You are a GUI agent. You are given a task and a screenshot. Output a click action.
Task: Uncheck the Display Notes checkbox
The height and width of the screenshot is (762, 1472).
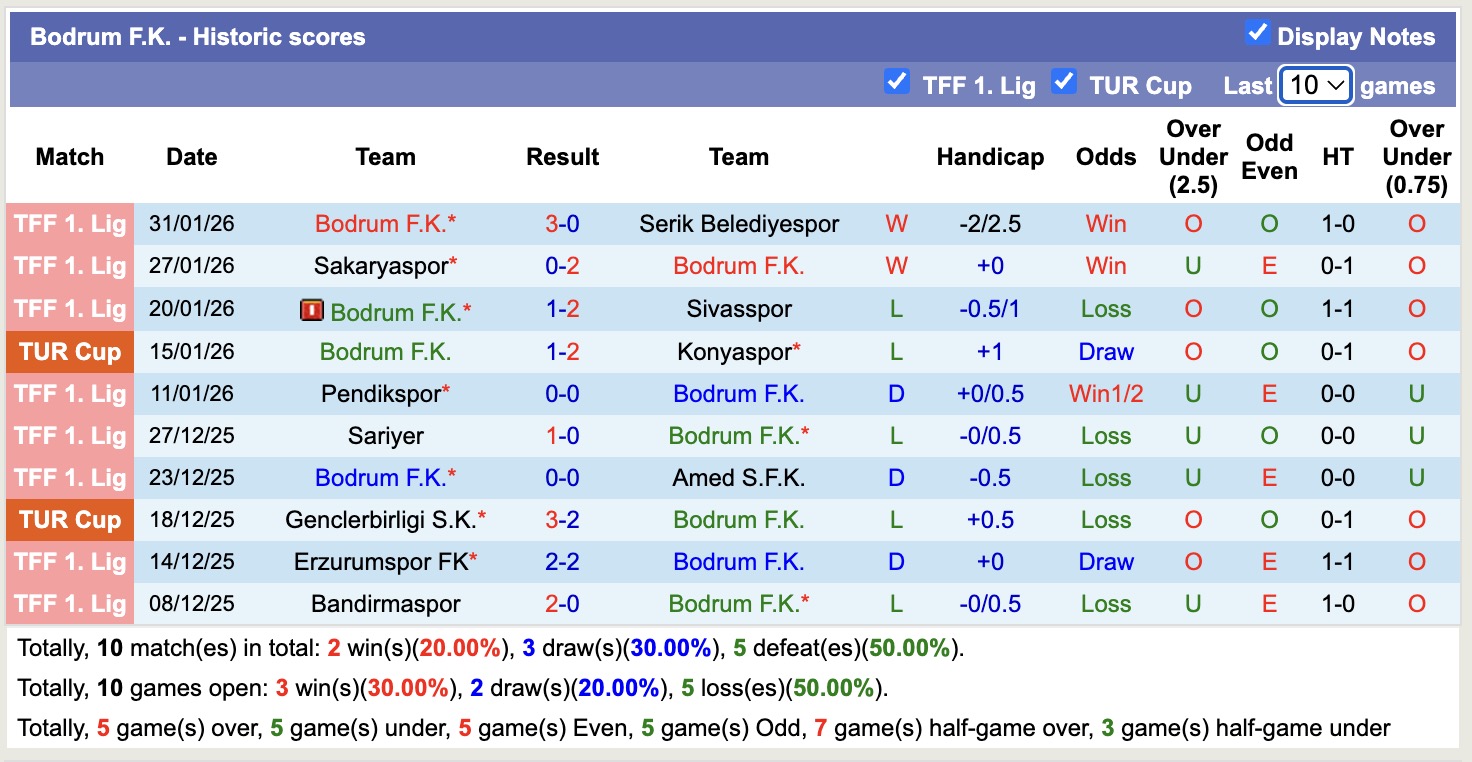(x=1257, y=33)
